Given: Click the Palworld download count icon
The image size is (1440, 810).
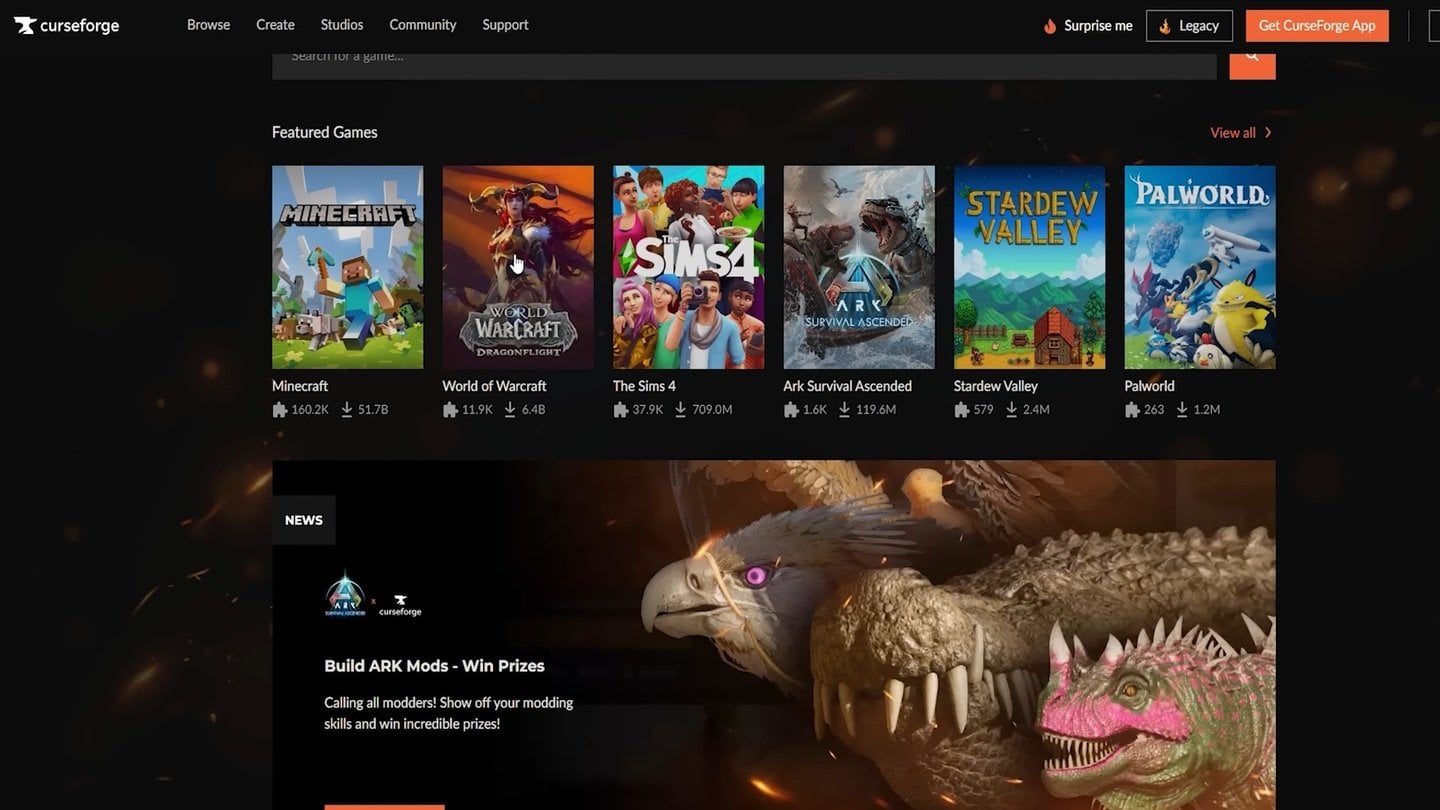Looking at the screenshot, I should click(x=1182, y=410).
